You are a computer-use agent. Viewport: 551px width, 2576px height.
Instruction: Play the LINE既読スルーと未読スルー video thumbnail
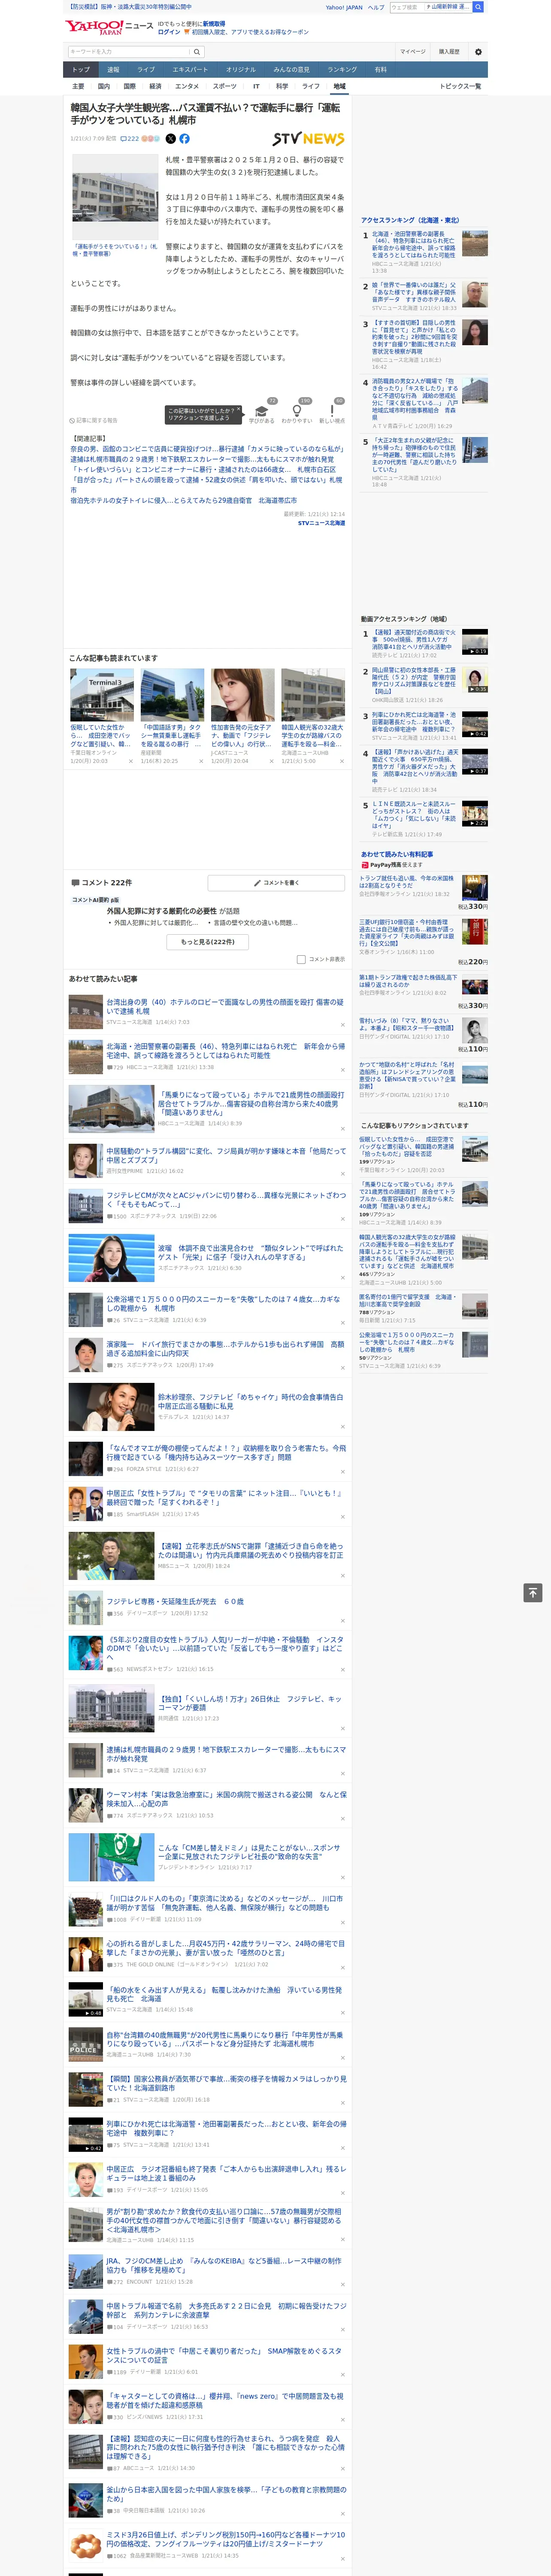click(x=475, y=814)
